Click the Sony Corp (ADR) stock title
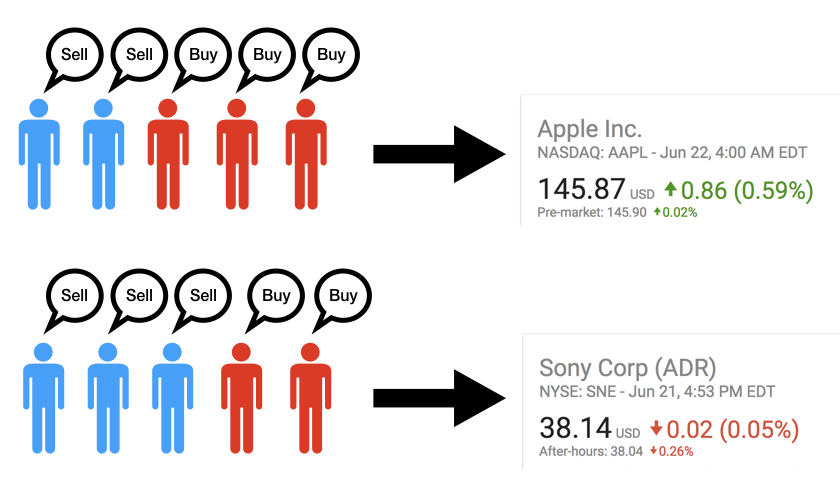 (627, 368)
